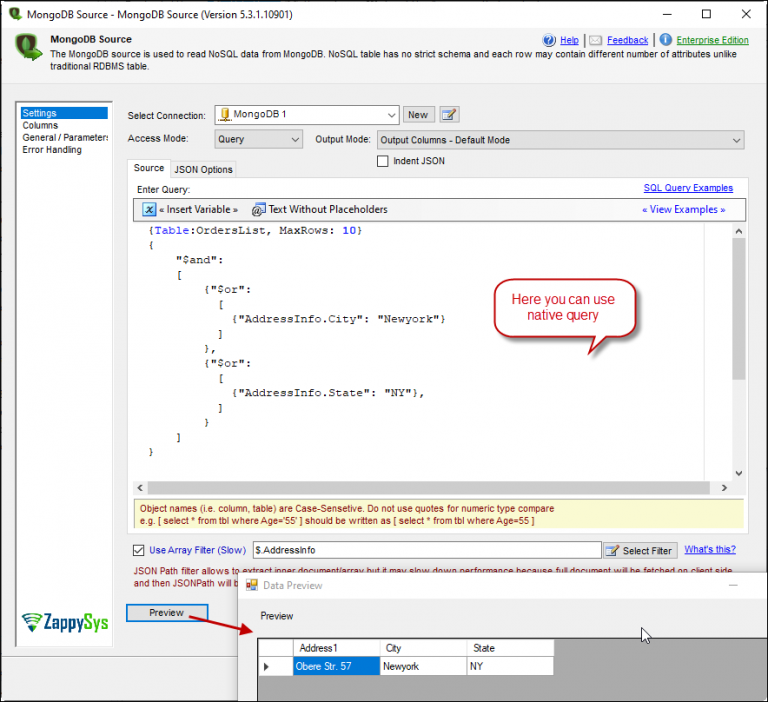Open the Enterprise Edition link
This screenshot has height=702, width=768.
point(712,40)
